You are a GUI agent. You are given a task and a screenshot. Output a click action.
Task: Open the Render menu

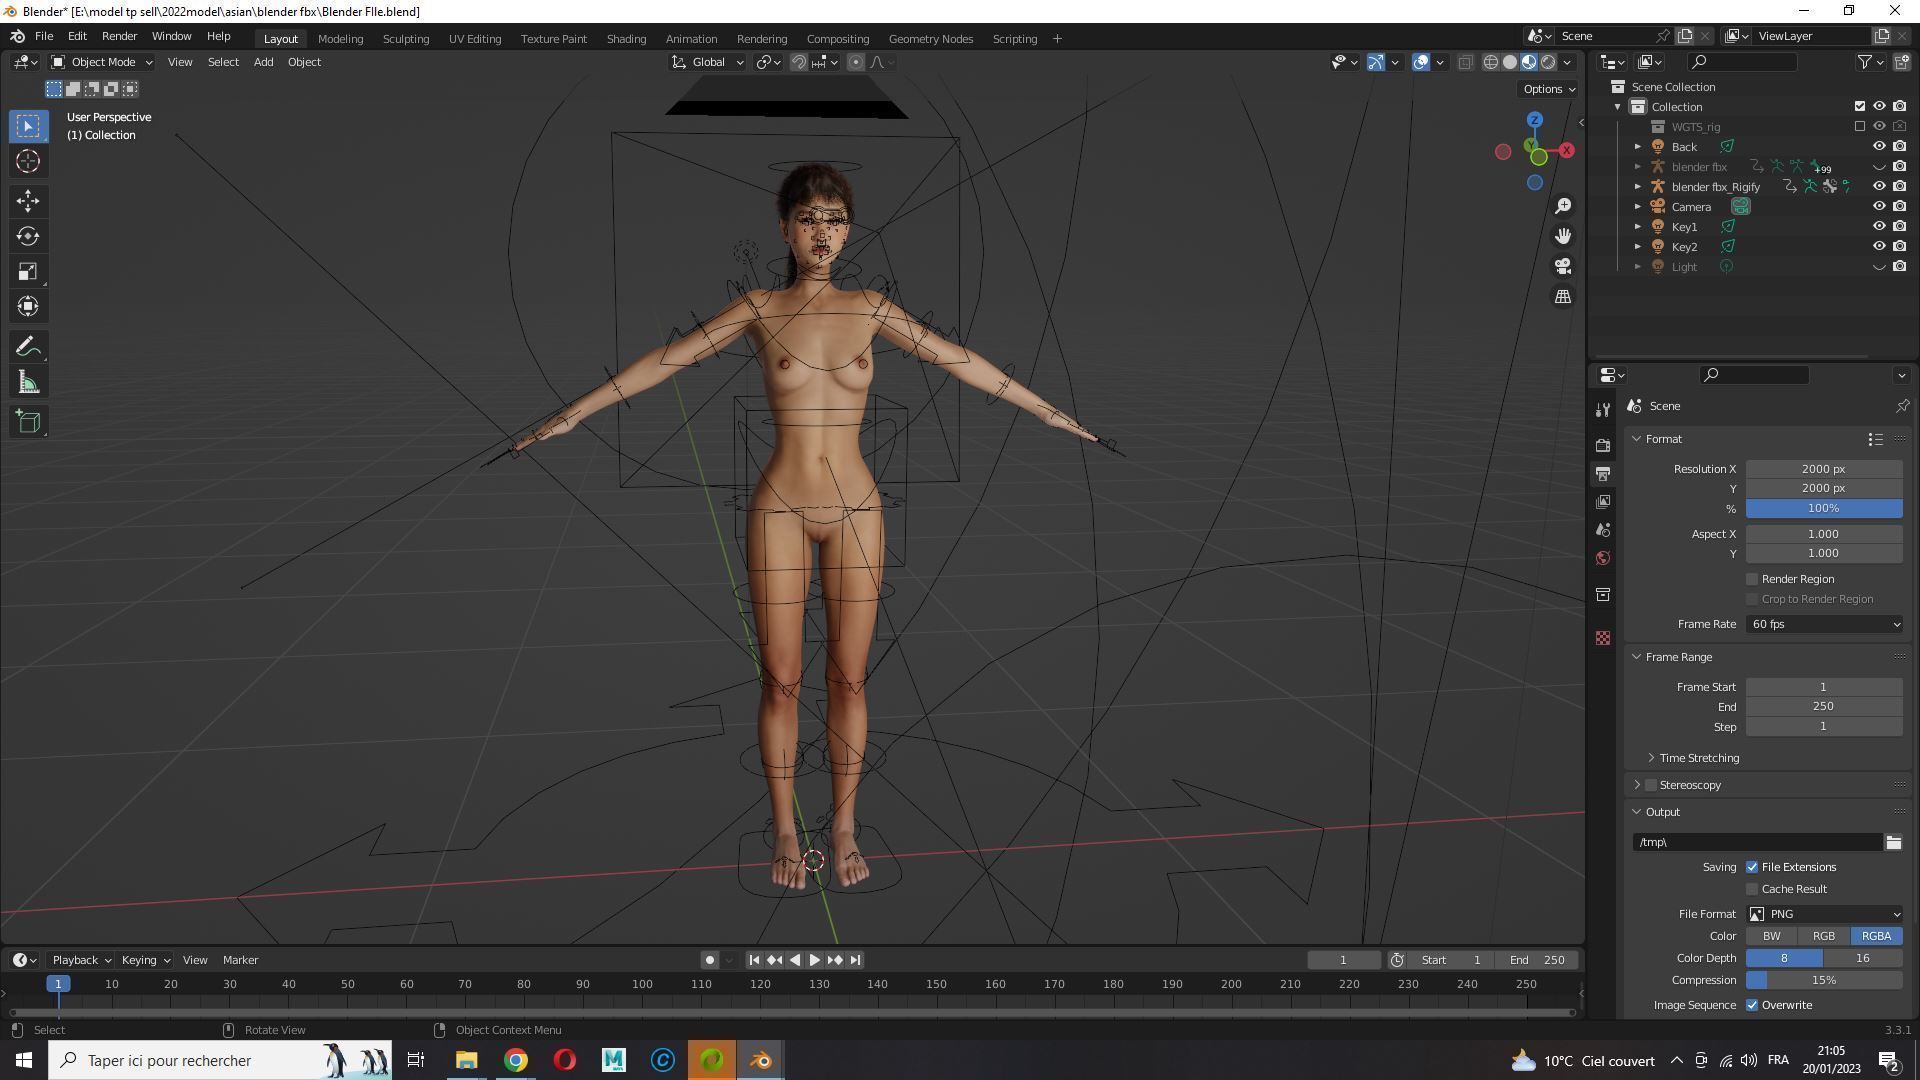pyautogui.click(x=119, y=36)
